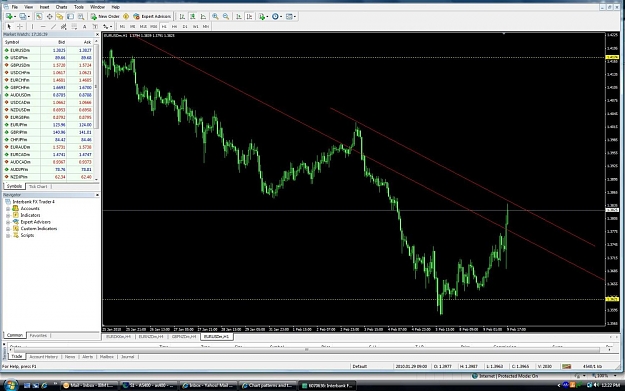625x391 pixels.
Task: Select the vertical line drawing tool
Action: click(x=33, y=26)
